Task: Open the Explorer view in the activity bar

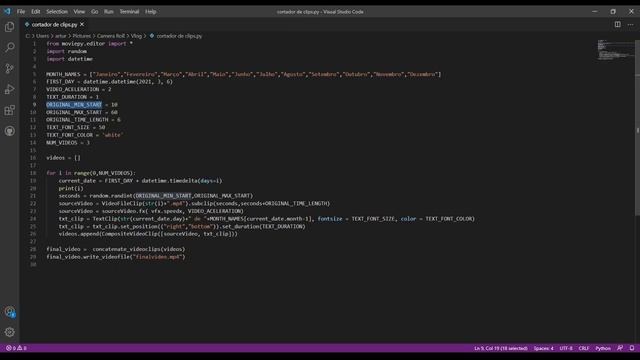Action: pyautogui.click(x=9, y=27)
